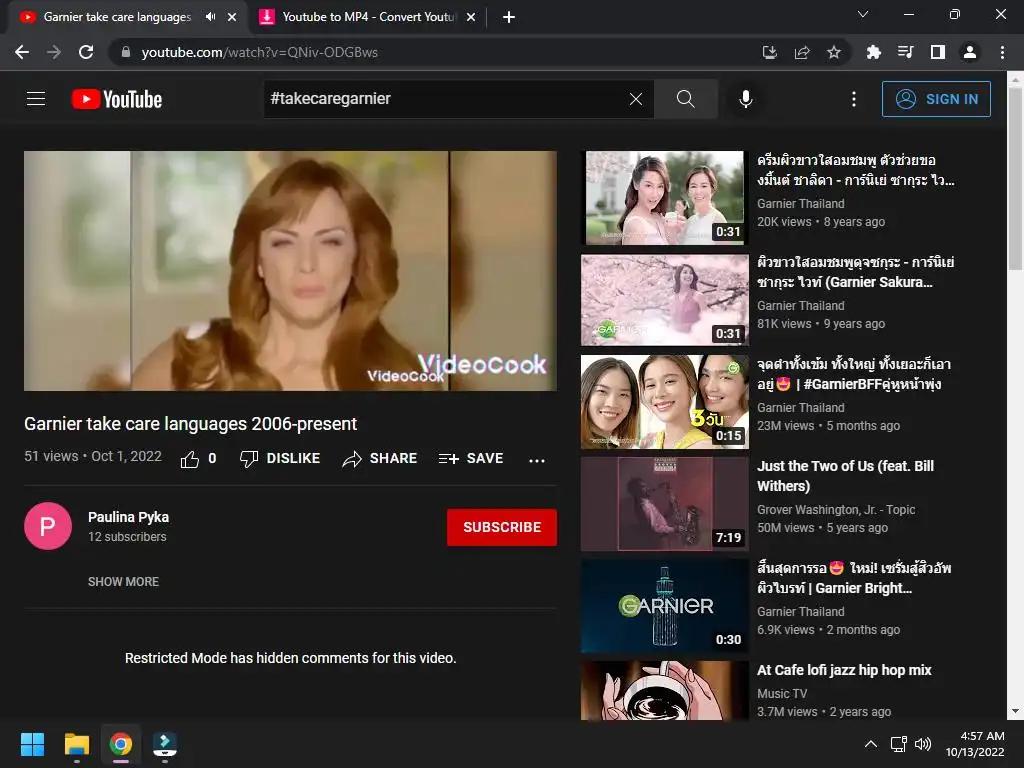
Task: Open YouTube settings three-dot menu
Action: coord(854,99)
